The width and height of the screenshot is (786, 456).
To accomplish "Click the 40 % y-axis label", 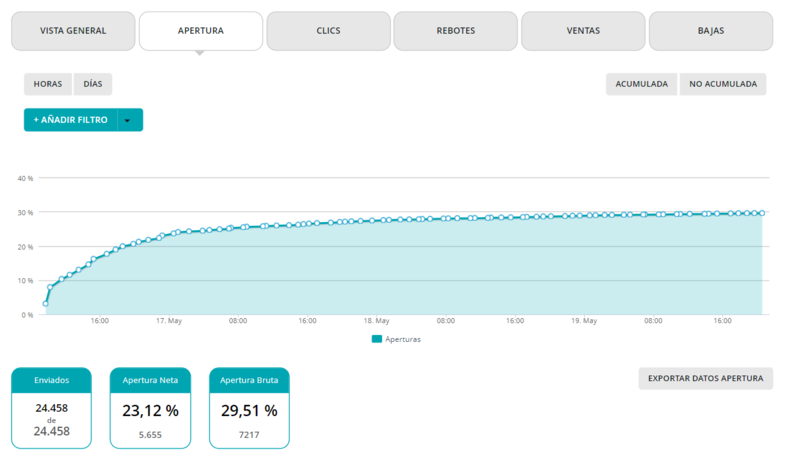I will coord(25,178).
